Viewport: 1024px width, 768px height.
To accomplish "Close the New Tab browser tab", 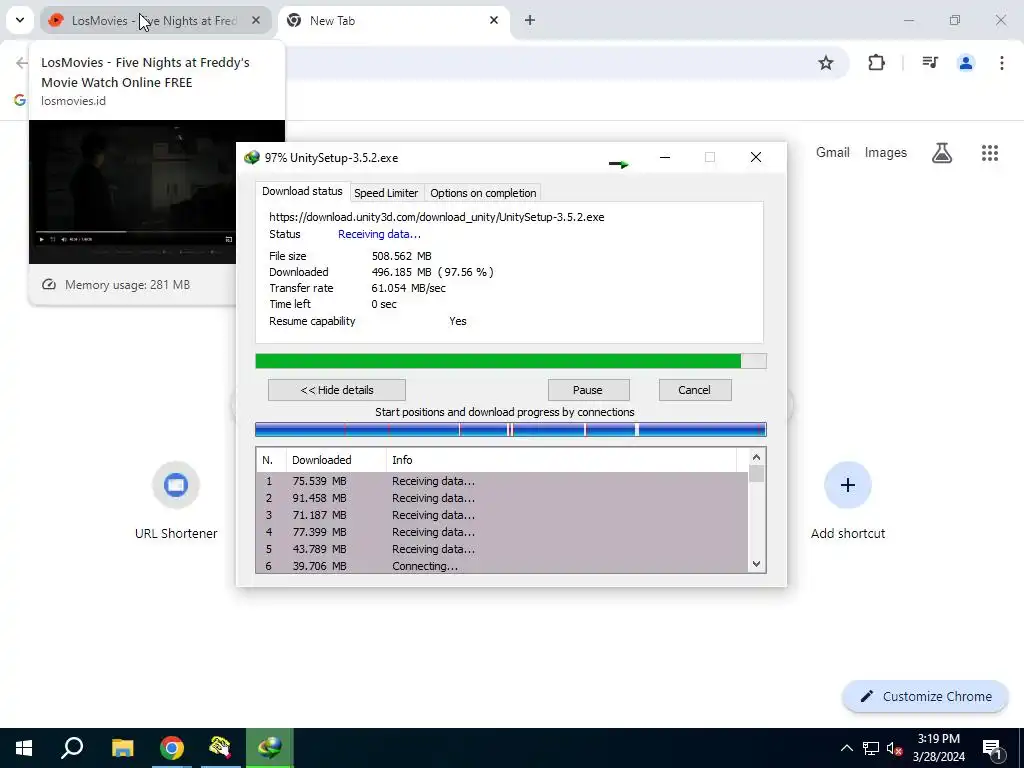I will pyautogui.click(x=494, y=20).
